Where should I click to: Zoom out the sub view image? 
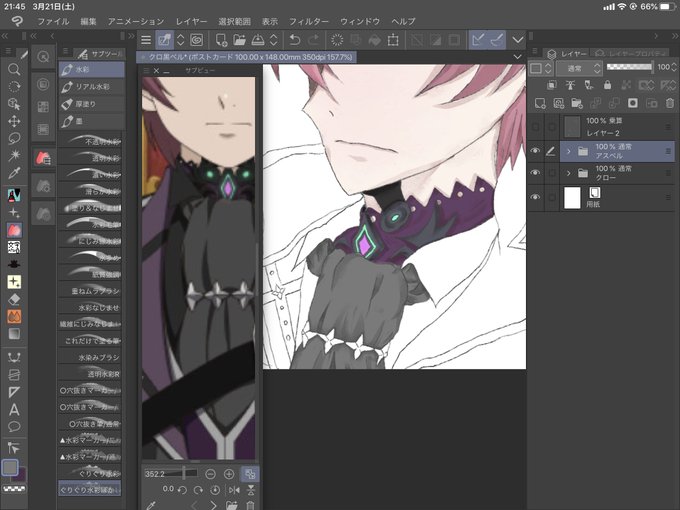coord(210,474)
